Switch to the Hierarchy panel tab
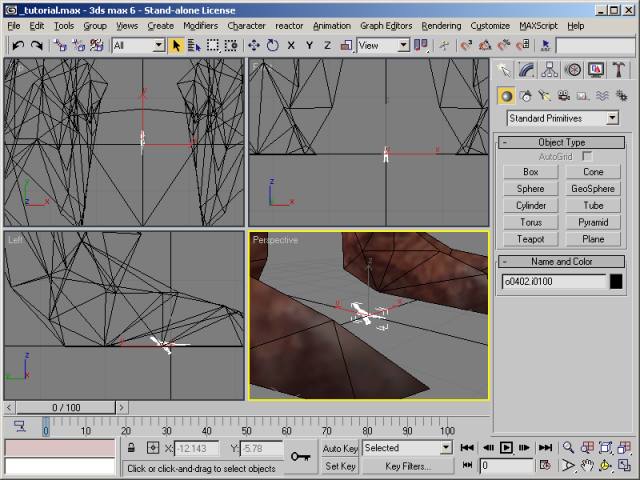This screenshot has height=480, width=640. [550, 70]
